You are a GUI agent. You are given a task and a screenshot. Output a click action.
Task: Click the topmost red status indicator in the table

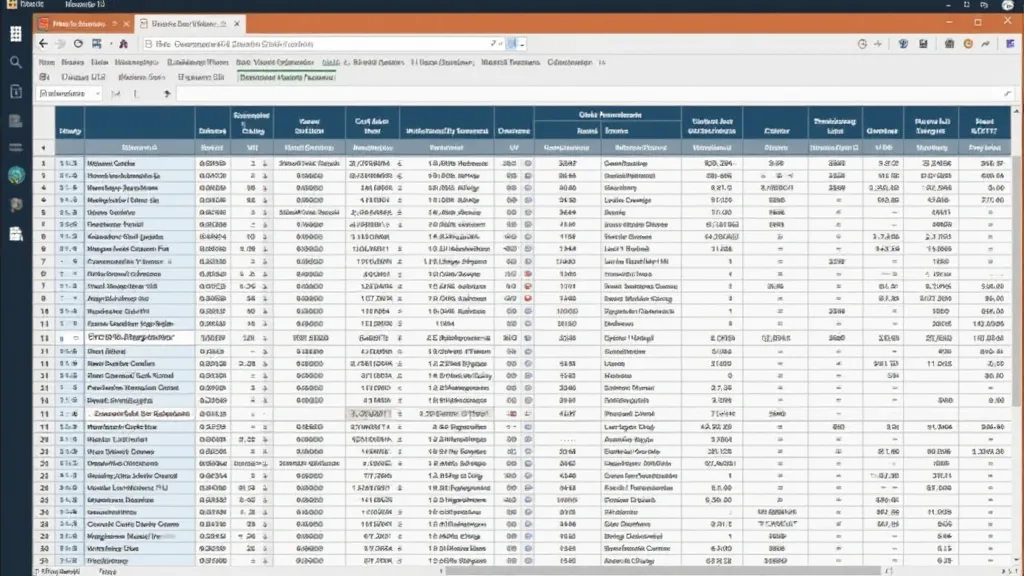(528, 274)
